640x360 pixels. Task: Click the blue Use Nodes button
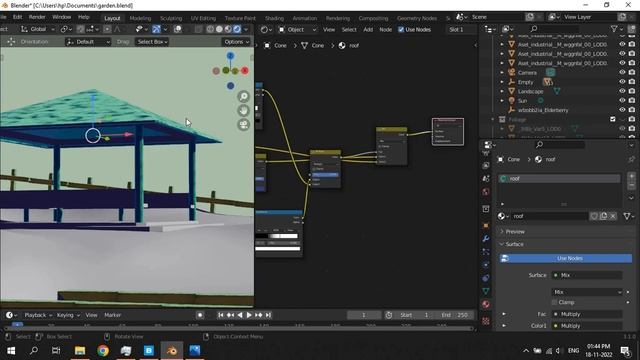point(566,258)
